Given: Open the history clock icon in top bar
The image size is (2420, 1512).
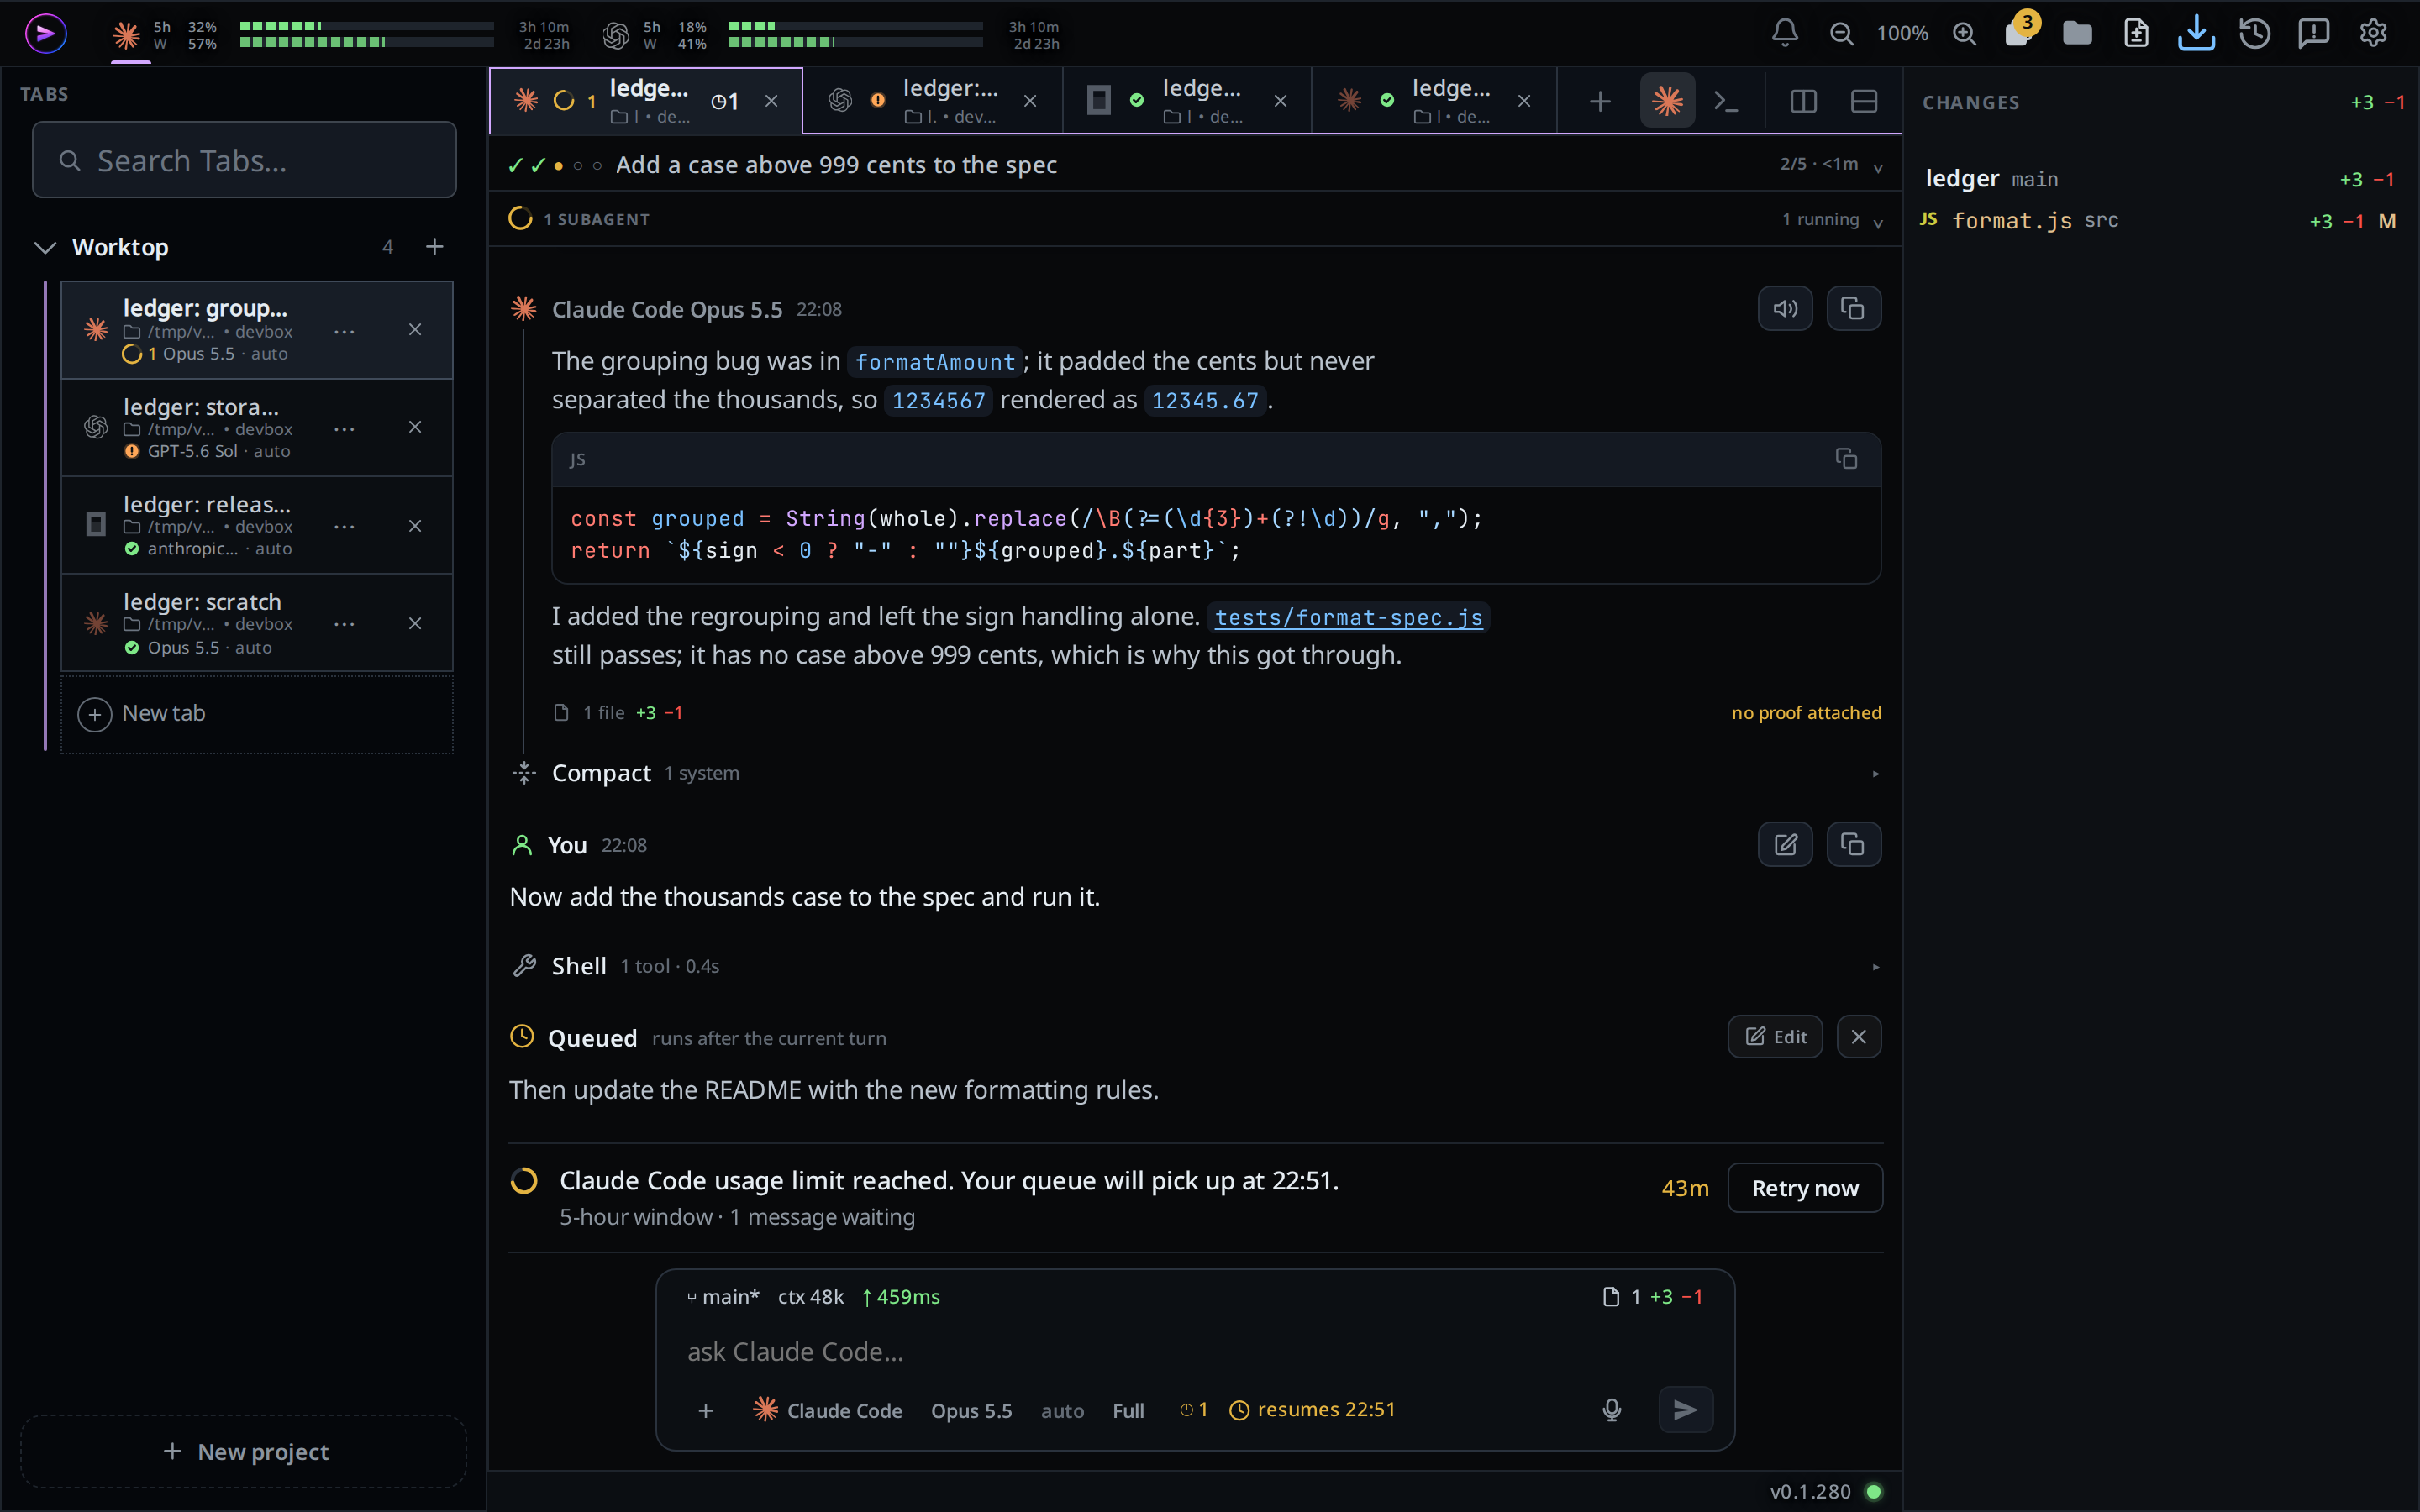Looking at the screenshot, I should (x=2254, y=33).
